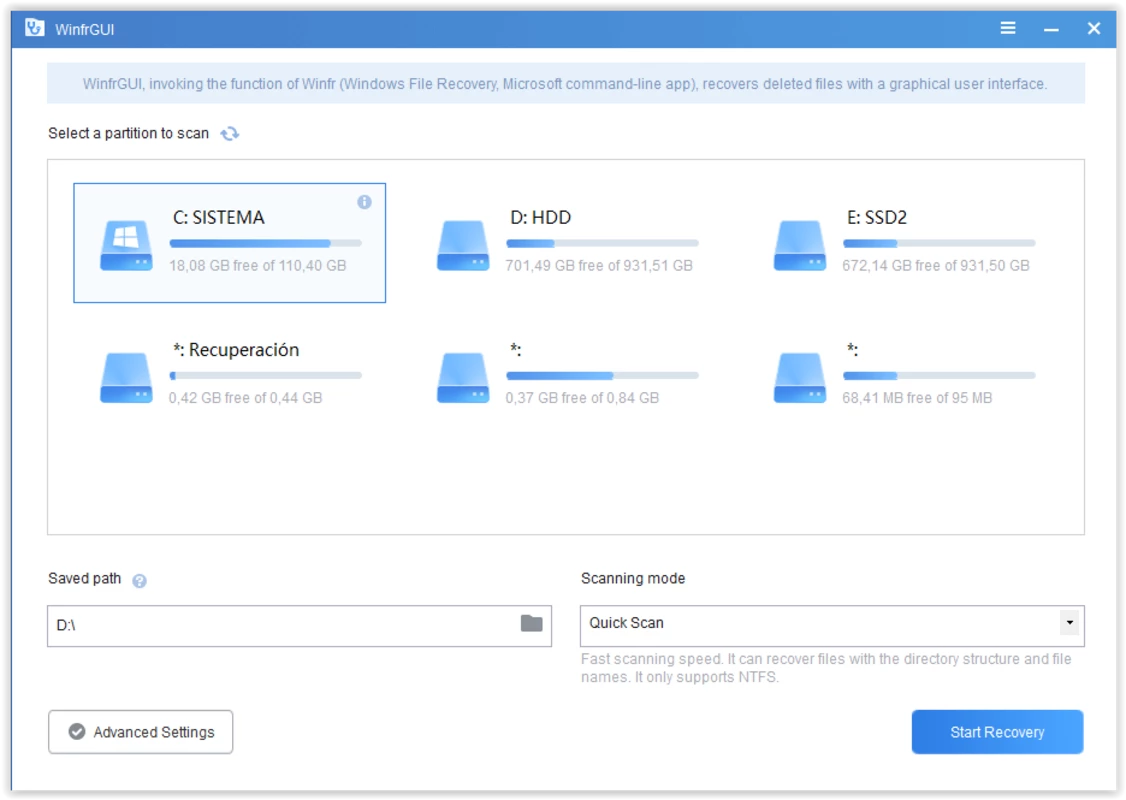
Task: Click the E: SSD2 usage bar
Action: (939, 243)
